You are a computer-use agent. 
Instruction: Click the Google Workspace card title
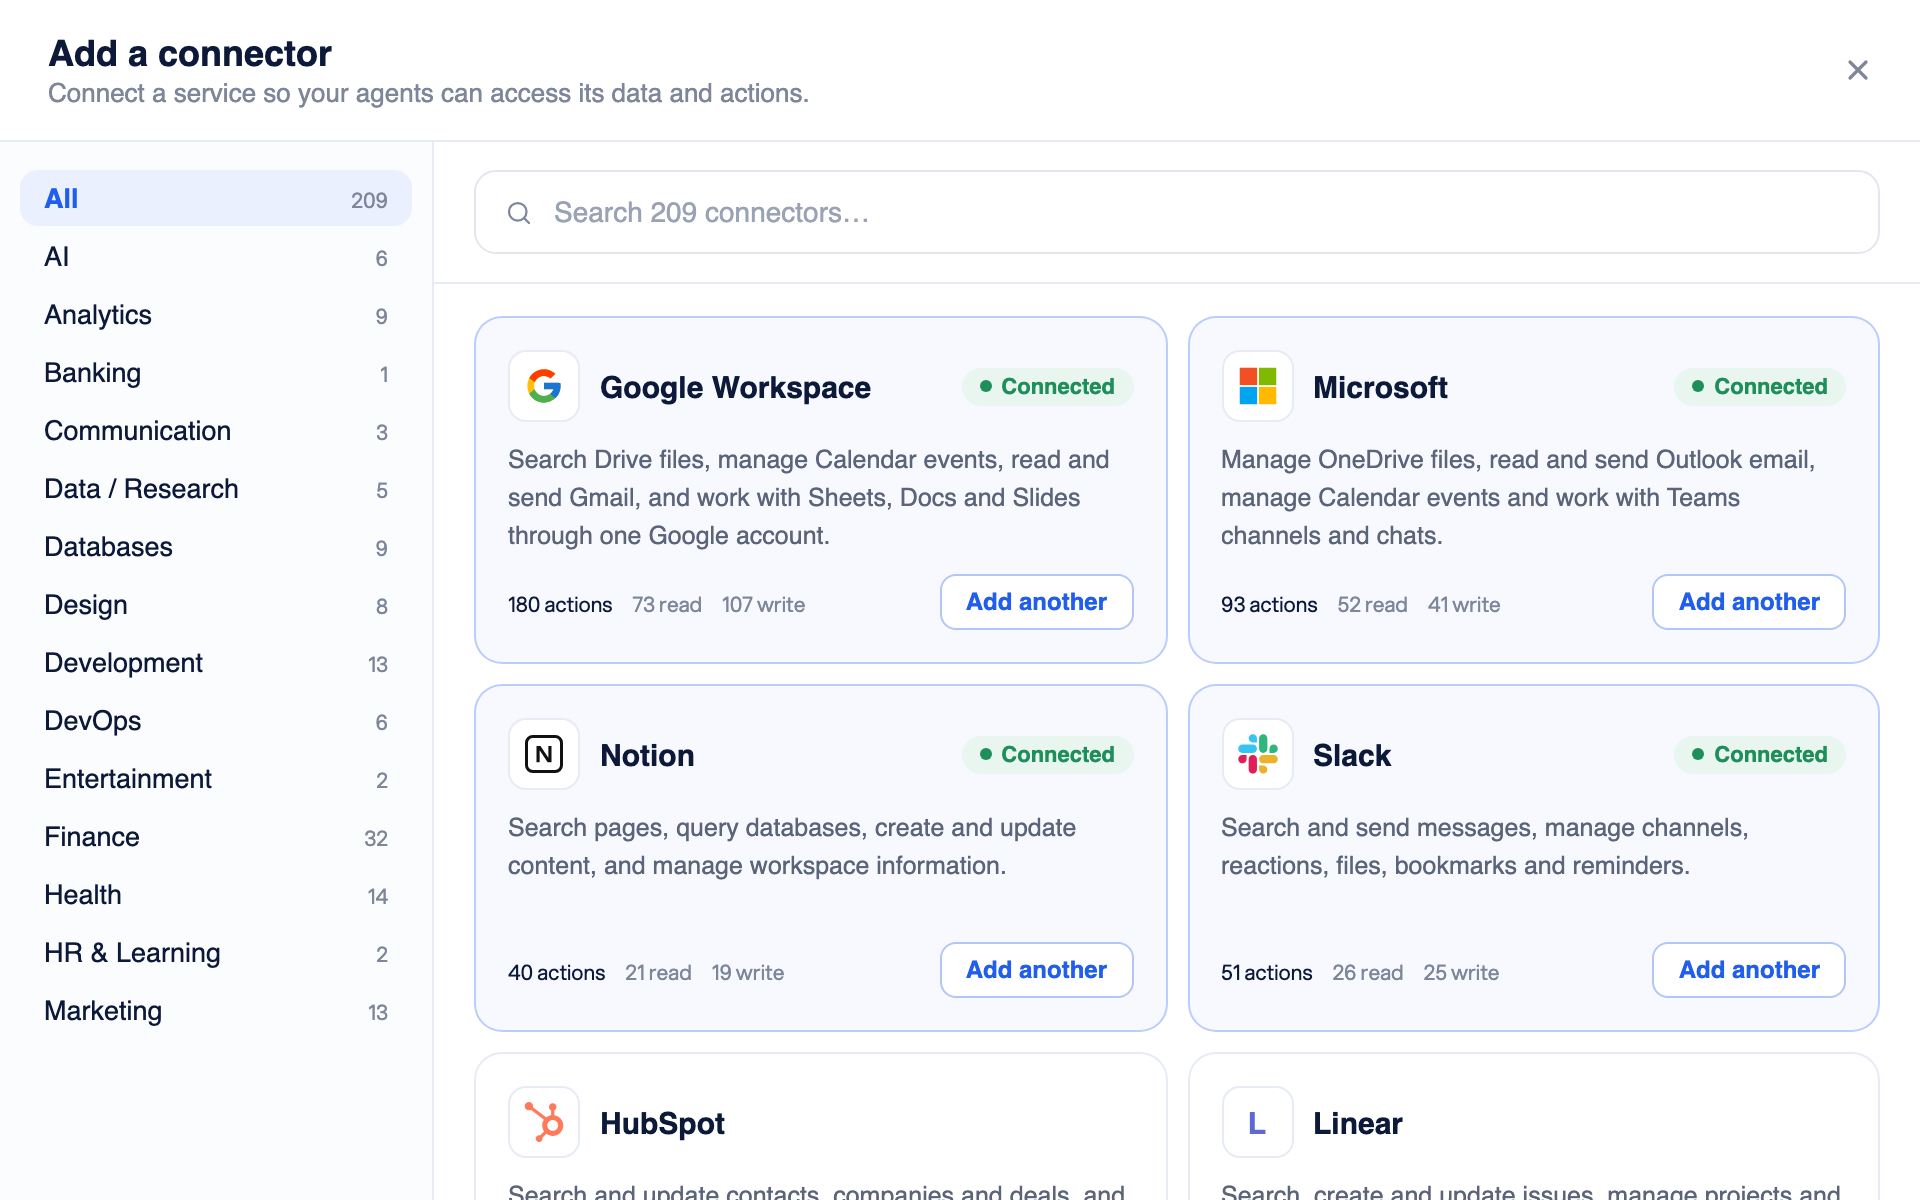[x=735, y=388]
